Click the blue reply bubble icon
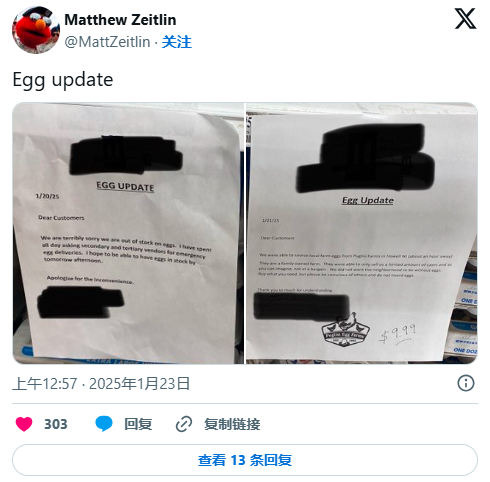The image size is (490, 482). (x=104, y=424)
